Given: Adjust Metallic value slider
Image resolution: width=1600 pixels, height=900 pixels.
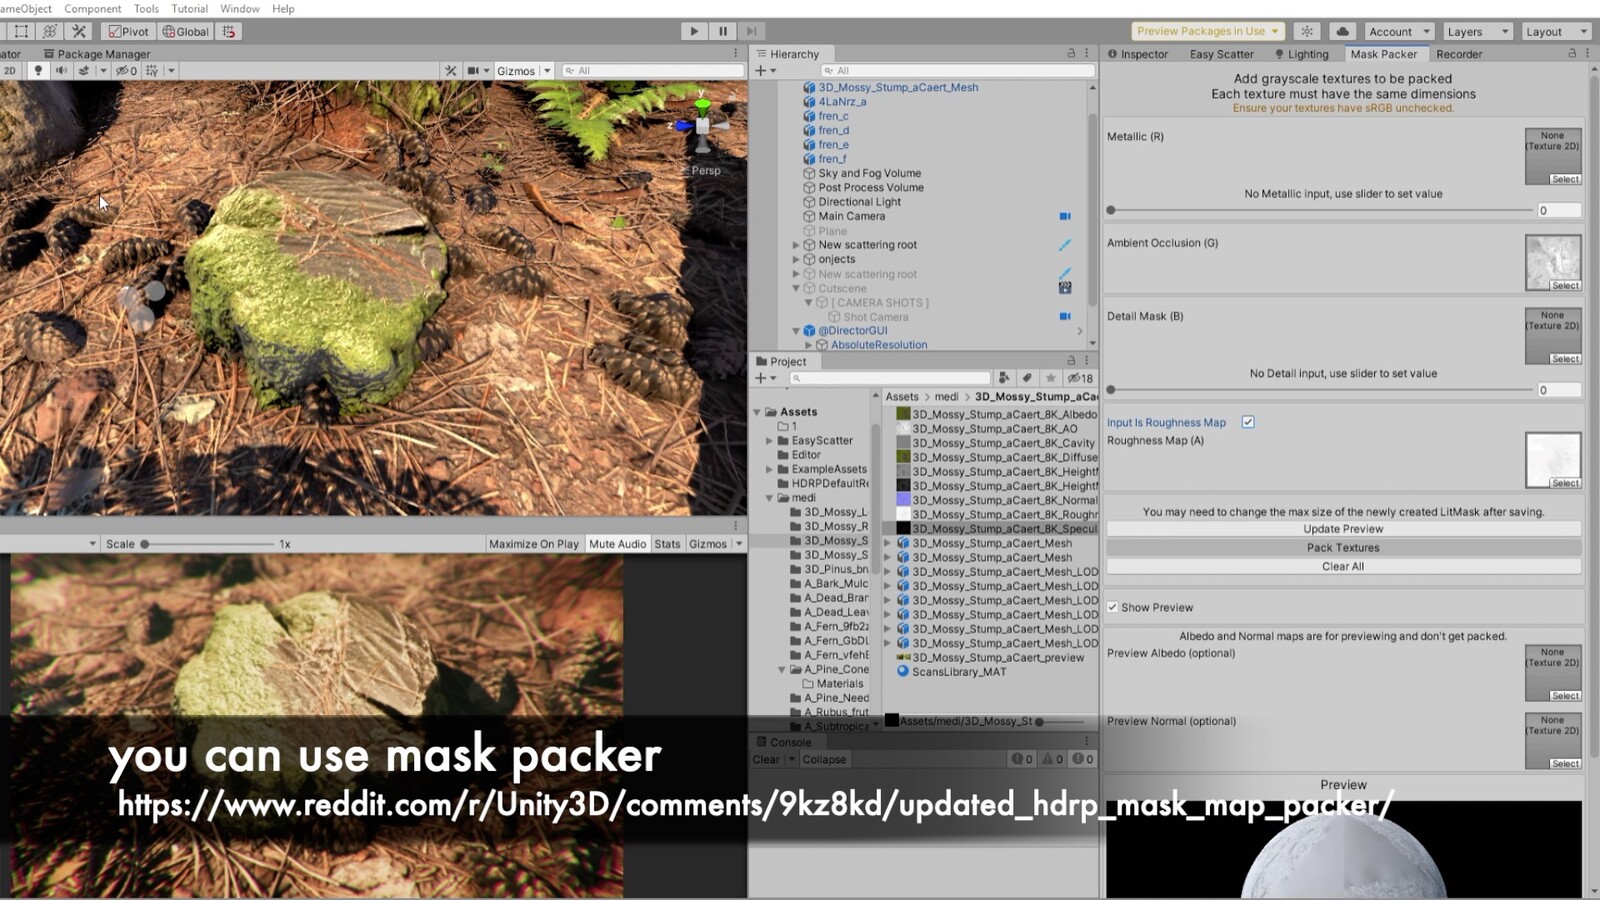Looking at the screenshot, I should 1320,210.
